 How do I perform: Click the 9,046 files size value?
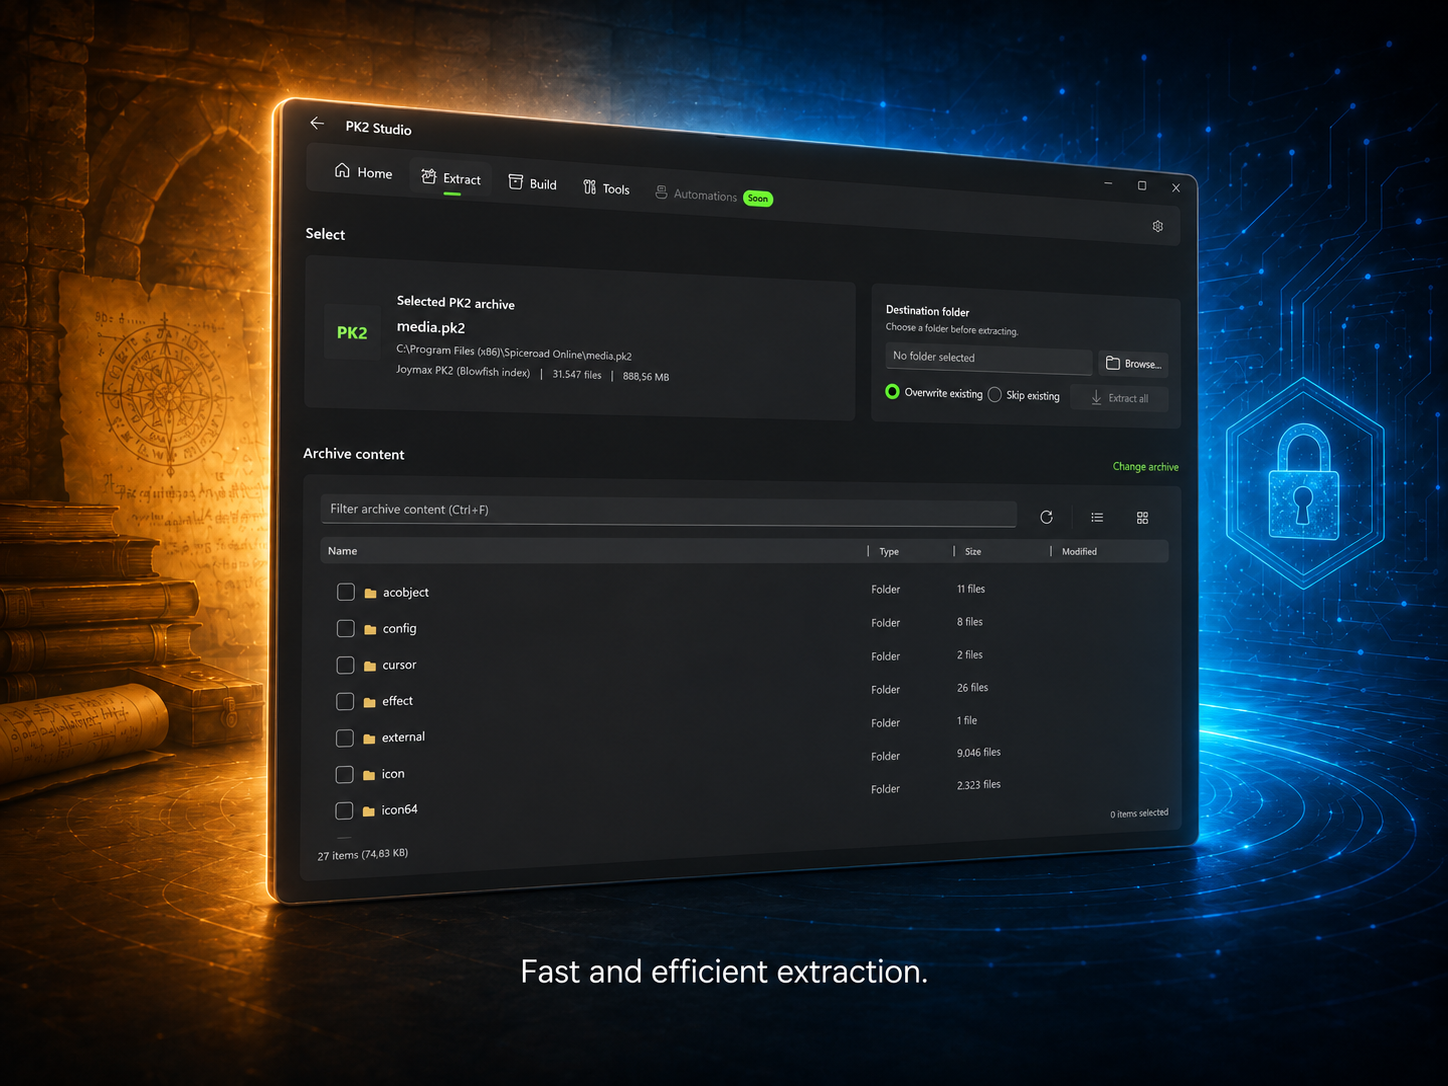(x=978, y=752)
